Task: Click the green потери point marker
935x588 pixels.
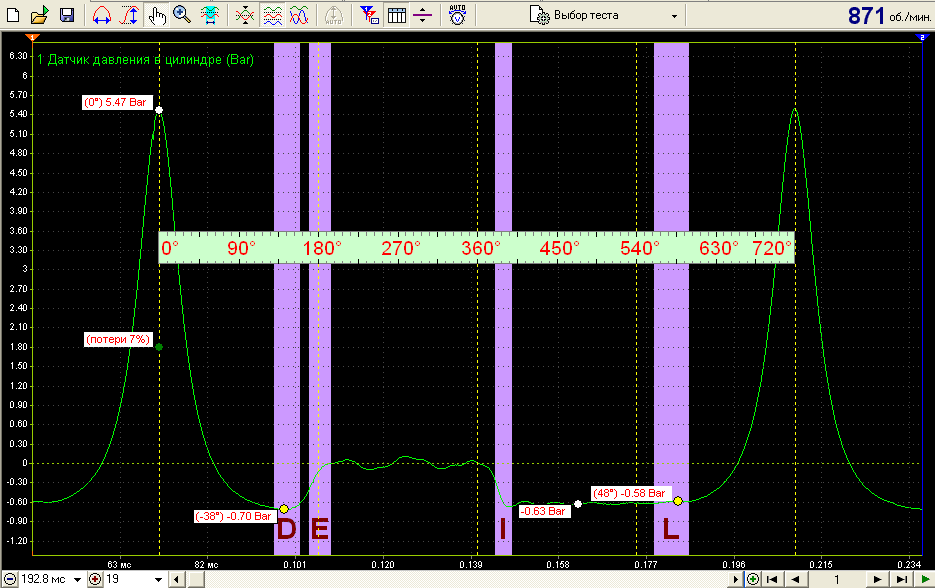Action: tap(159, 347)
